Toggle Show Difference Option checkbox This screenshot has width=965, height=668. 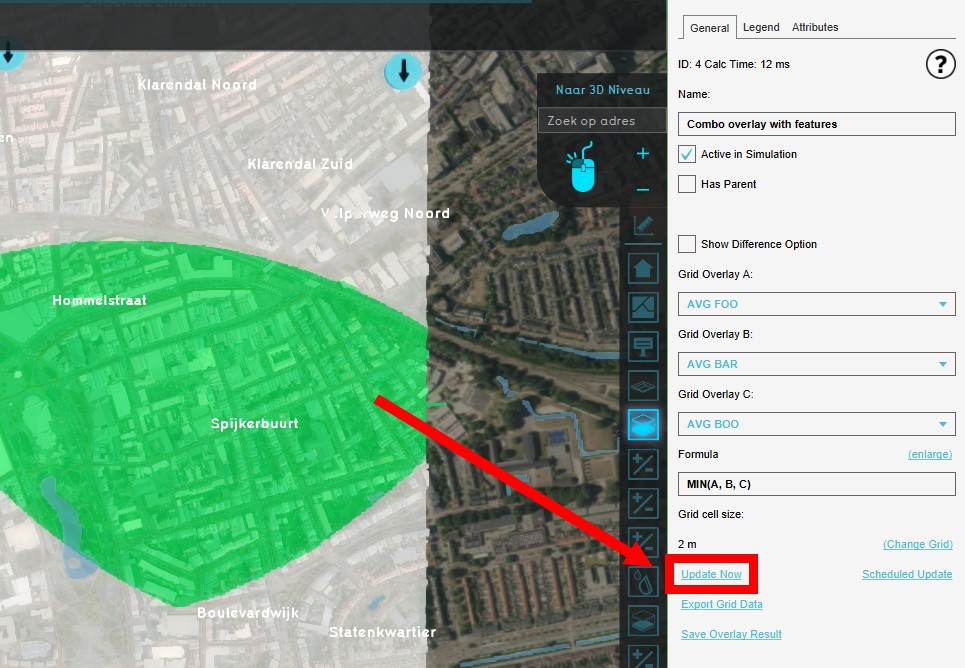pos(687,244)
